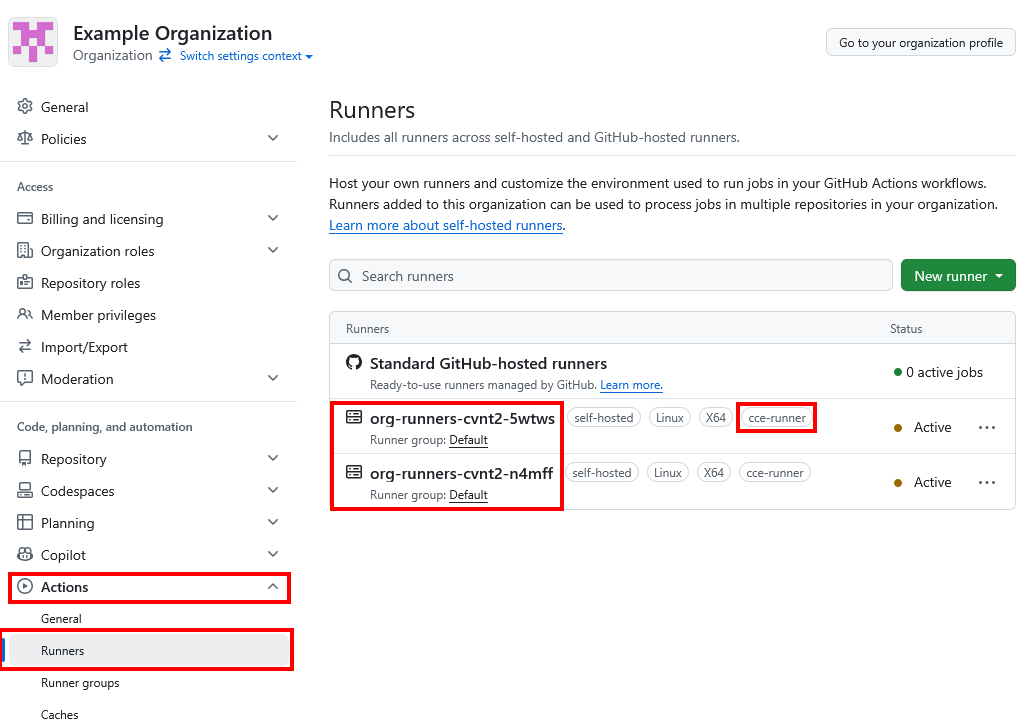Click the Policies scale icon
This screenshot has width=1029, height=728.
click(25, 139)
